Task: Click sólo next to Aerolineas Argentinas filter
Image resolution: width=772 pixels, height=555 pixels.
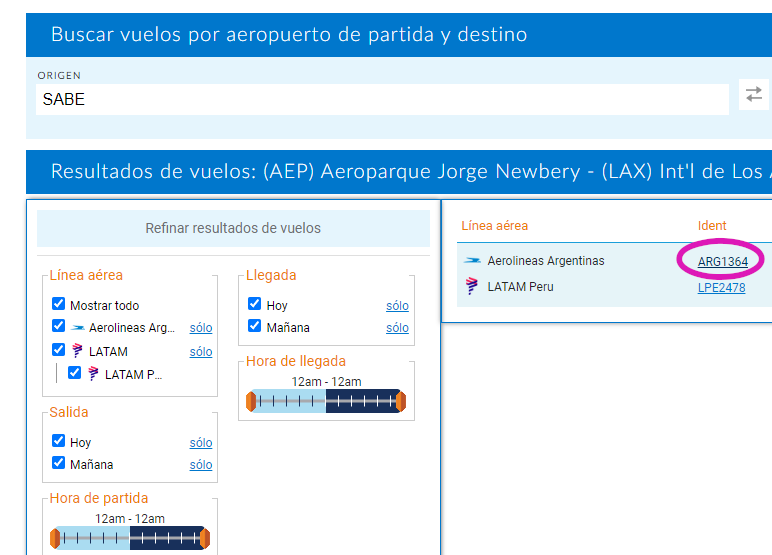Action: click(x=201, y=327)
